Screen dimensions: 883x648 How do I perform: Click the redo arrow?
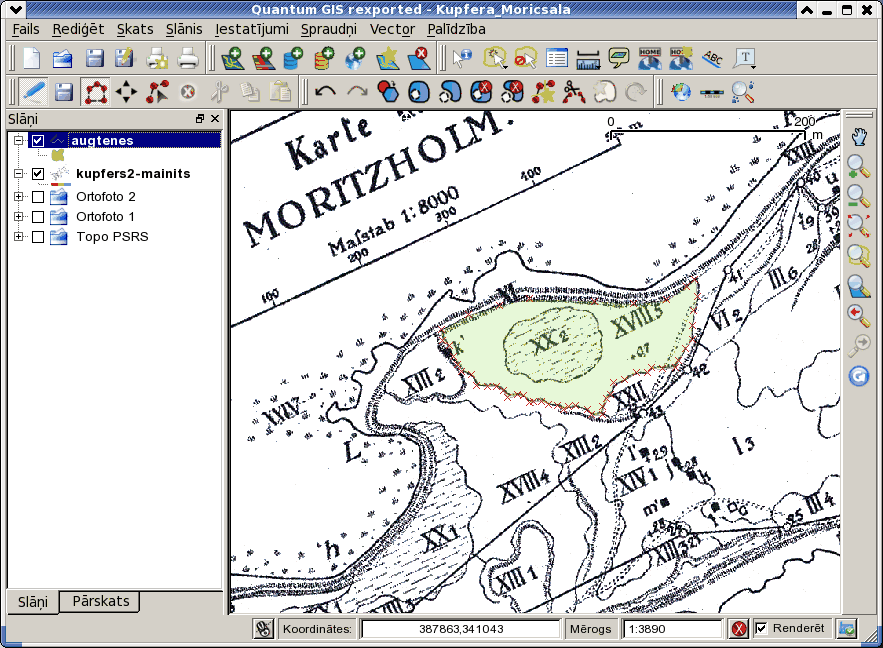point(357,92)
